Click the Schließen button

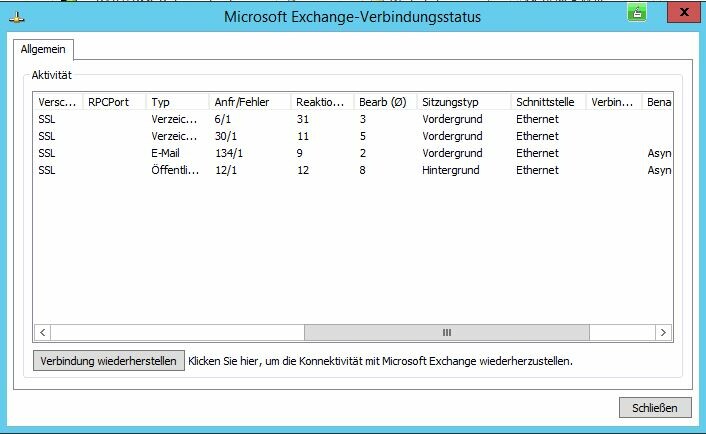point(655,408)
